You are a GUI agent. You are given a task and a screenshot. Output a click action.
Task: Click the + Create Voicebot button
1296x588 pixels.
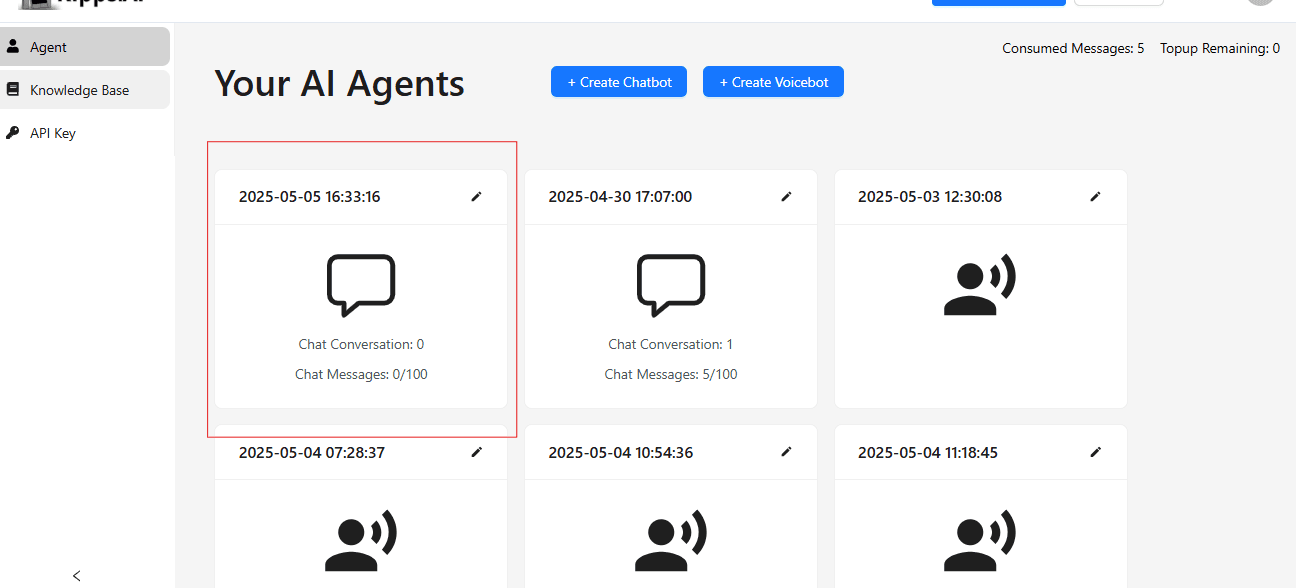pyautogui.click(x=773, y=81)
